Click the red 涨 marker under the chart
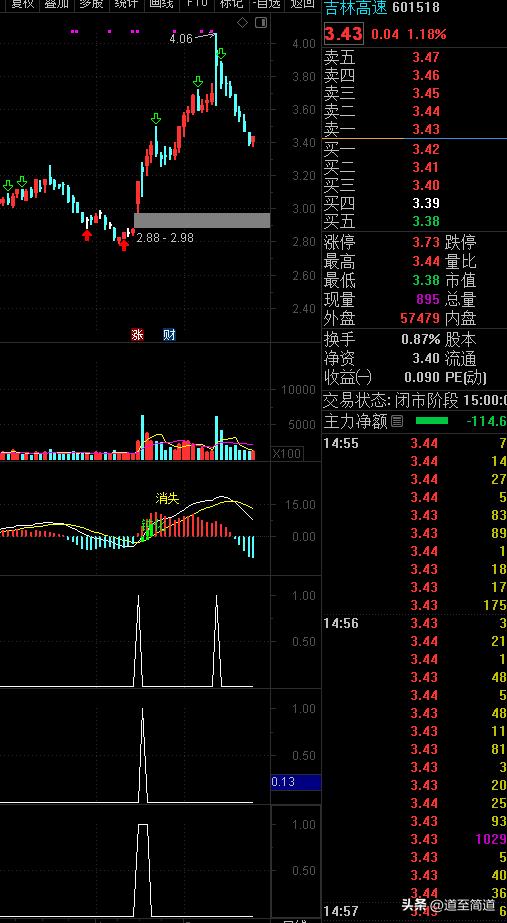Screen dimensions: 507x923 tap(137, 335)
